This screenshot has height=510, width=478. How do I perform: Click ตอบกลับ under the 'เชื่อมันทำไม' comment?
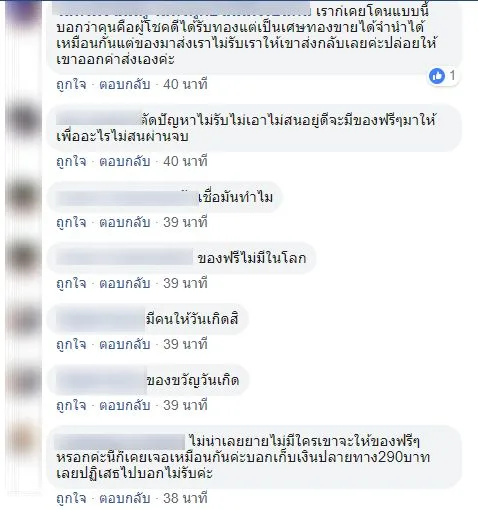(x=125, y=222)
